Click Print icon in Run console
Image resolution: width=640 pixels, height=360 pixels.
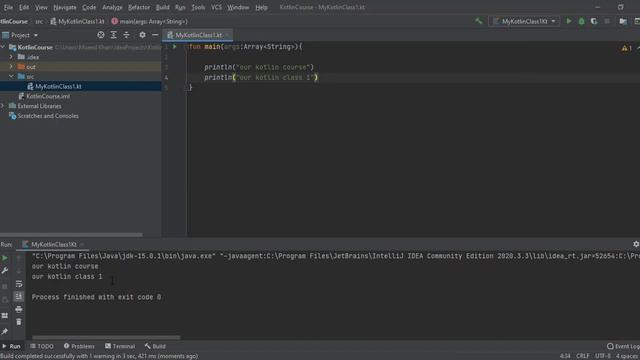pyautogui.click(x=19, y=309)
